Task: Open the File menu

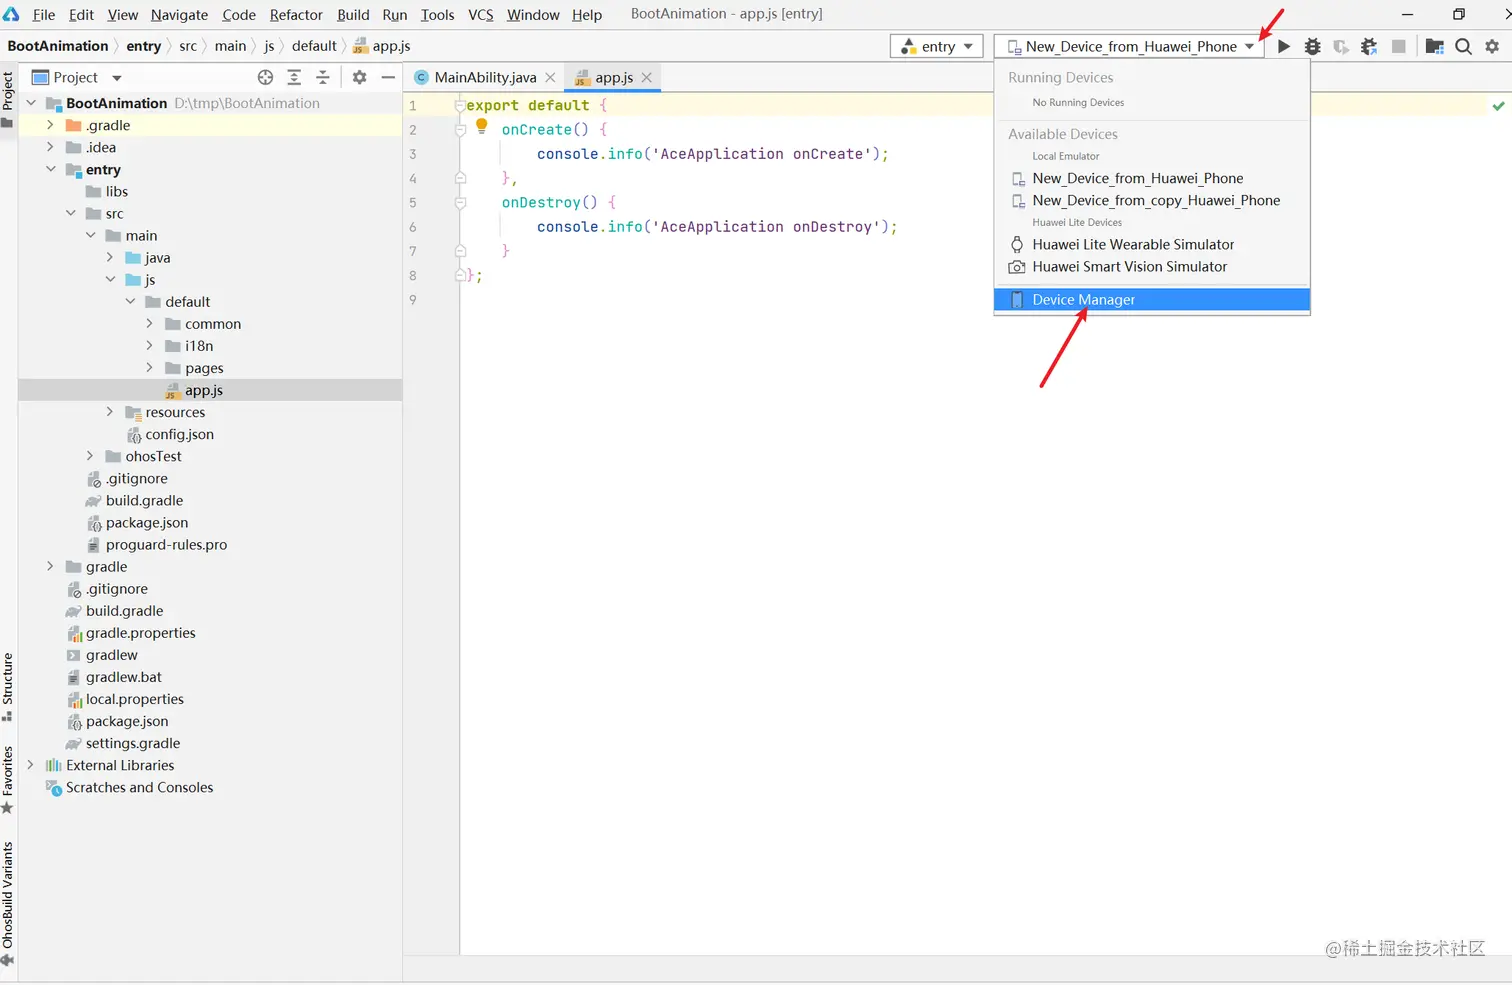Action: tap(44, 14)
